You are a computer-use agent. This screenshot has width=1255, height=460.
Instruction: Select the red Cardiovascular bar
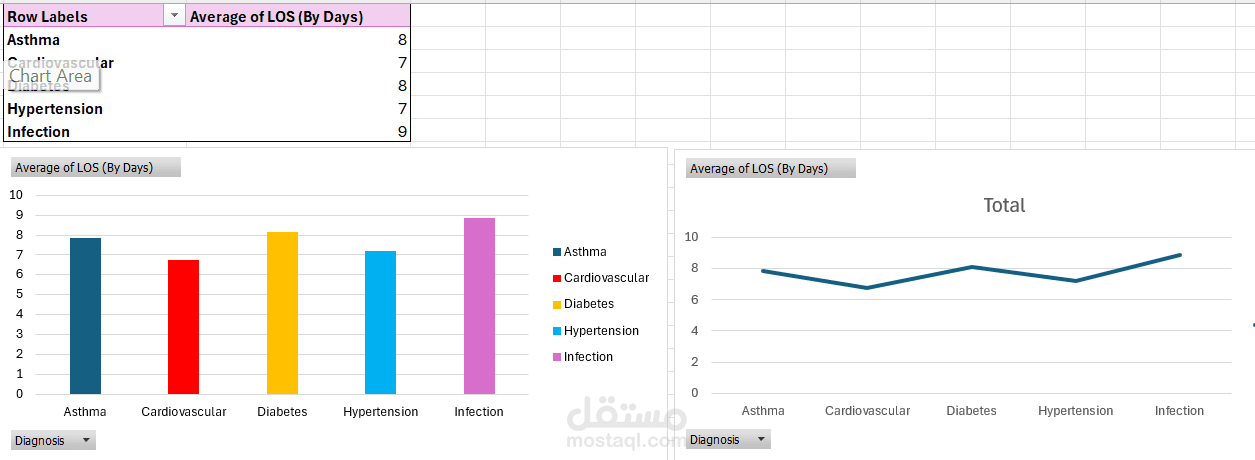pos(183,327)
